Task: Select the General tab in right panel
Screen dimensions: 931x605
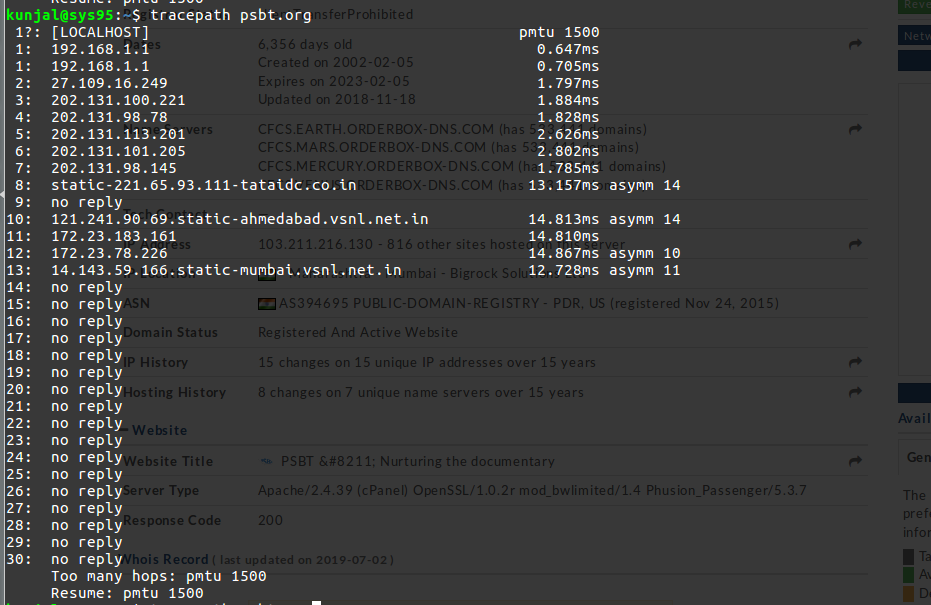Action: click(917, 457)
